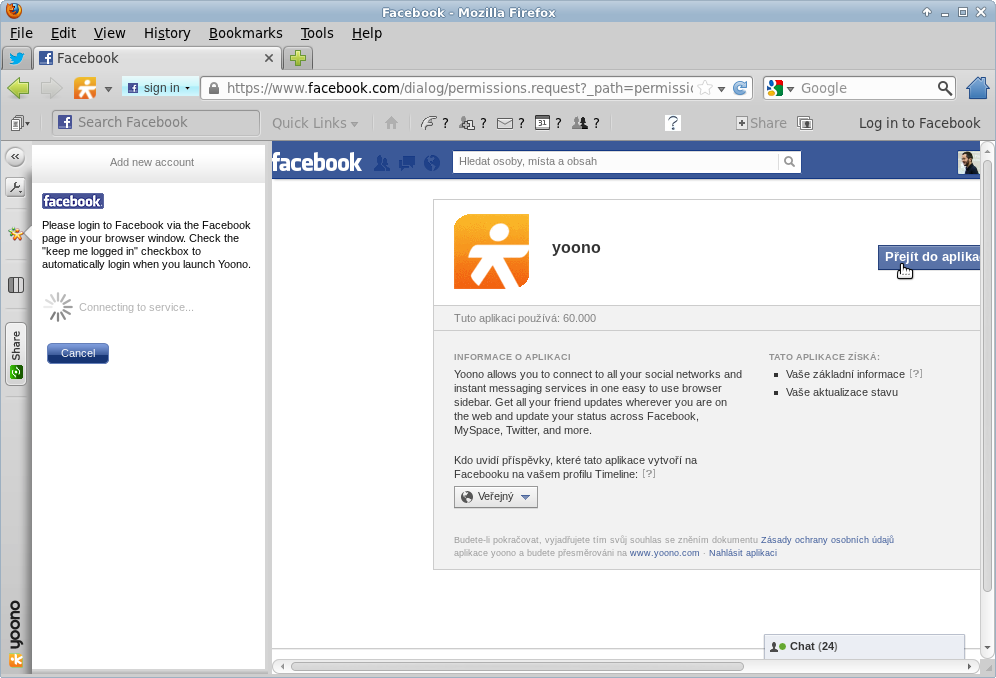996x678 pixels.
Task: Click Share on the Facebook toolbar
Action: click(x=761, y=123)
